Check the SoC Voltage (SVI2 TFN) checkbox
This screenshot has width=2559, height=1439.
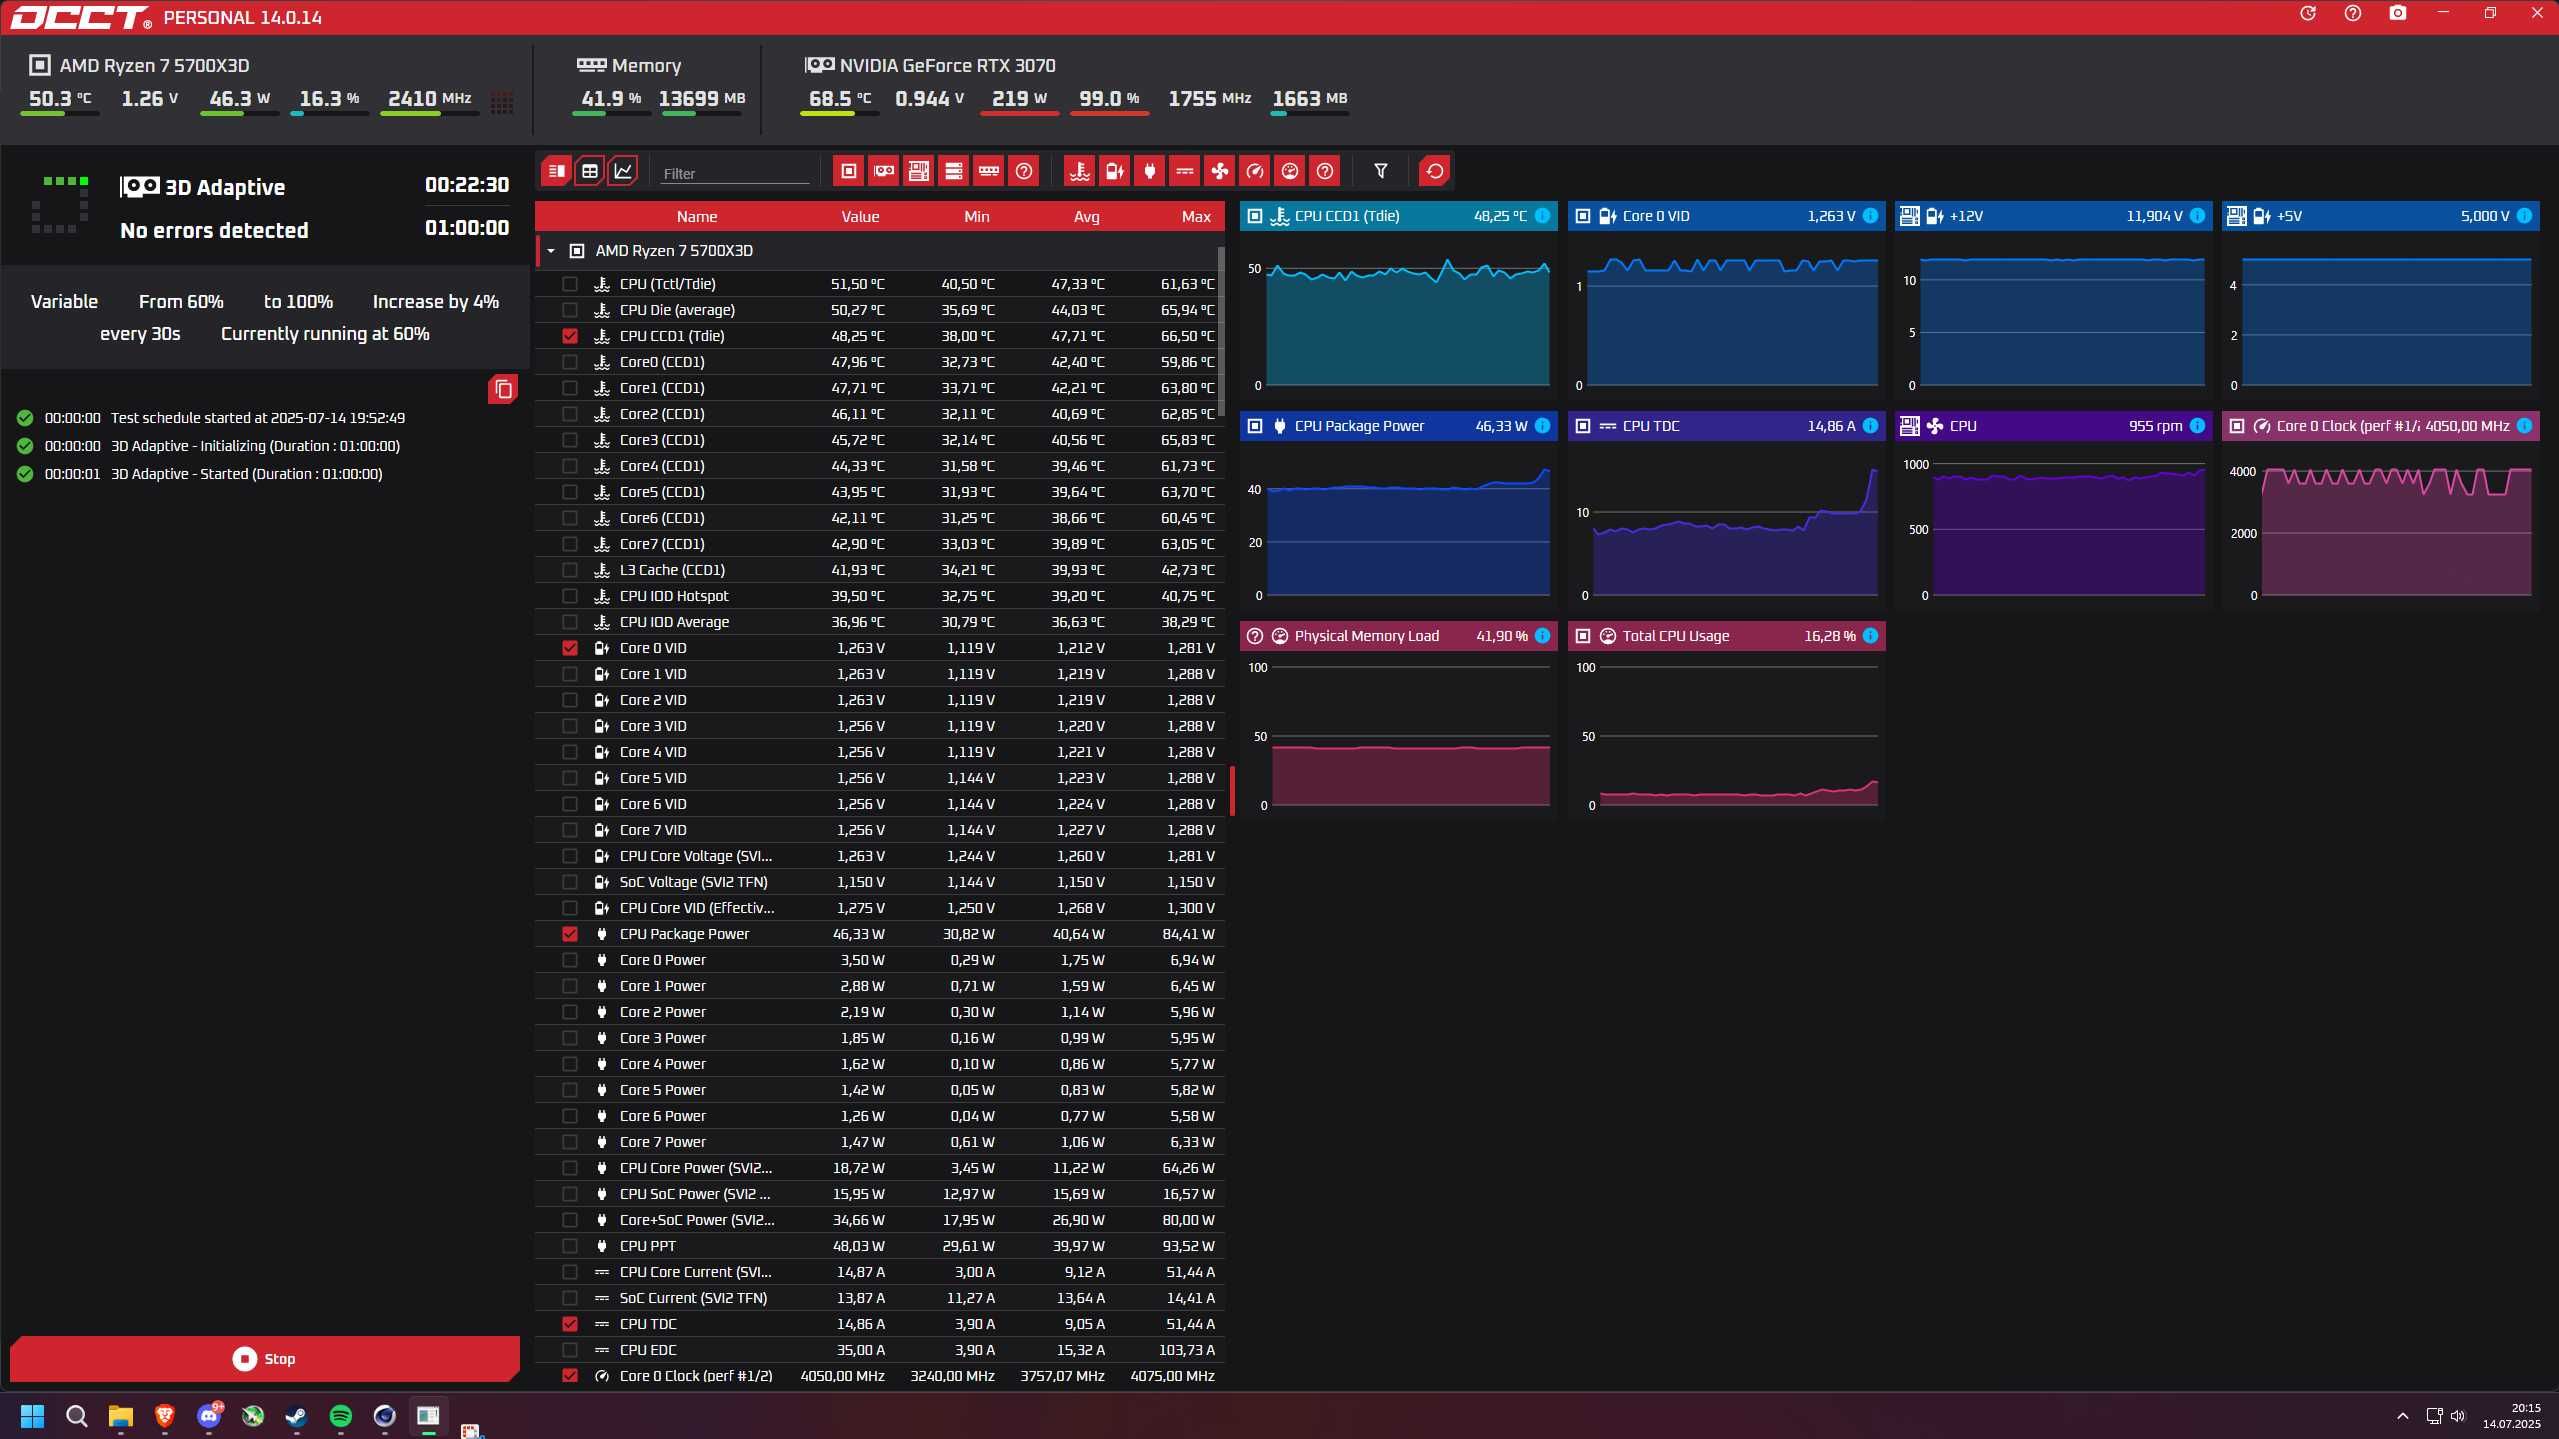click(x=570, y=882)
